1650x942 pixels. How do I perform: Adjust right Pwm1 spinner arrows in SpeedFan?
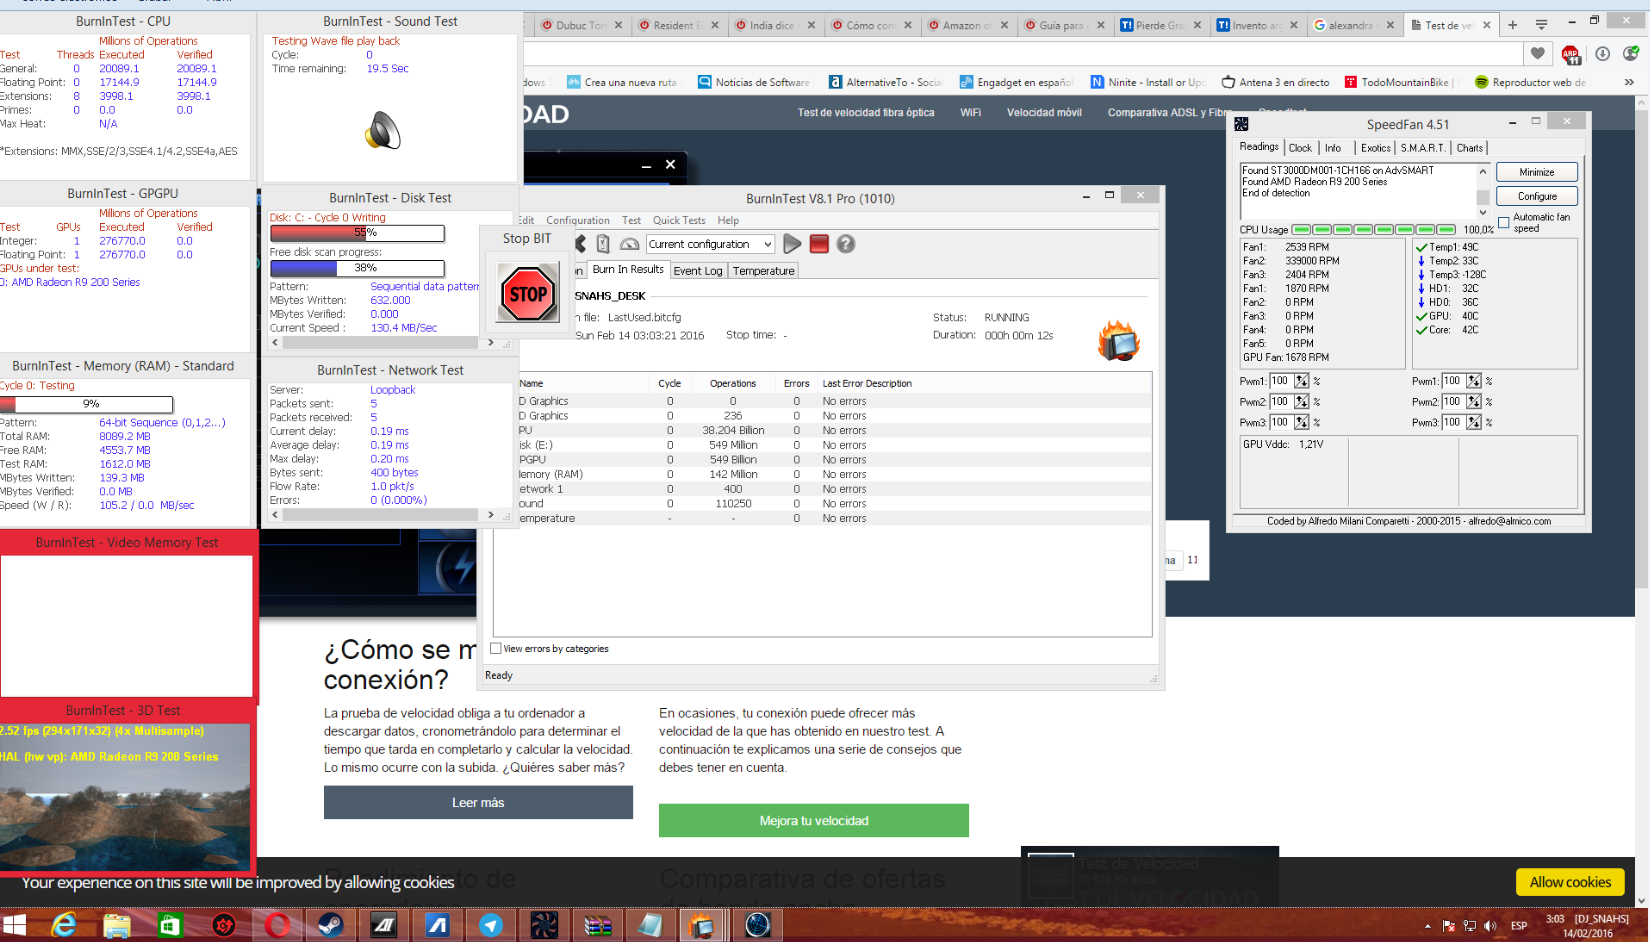(x=1473, y=381)
